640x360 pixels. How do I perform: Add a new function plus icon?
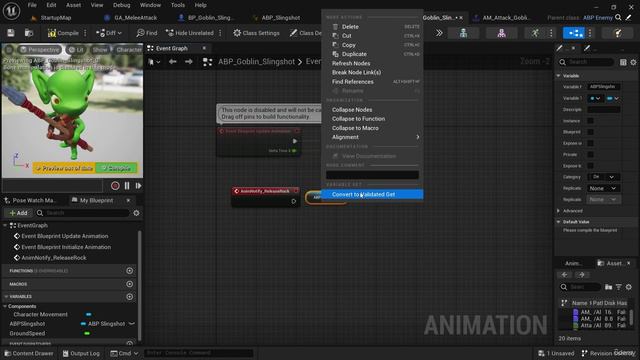coord(129,271)
